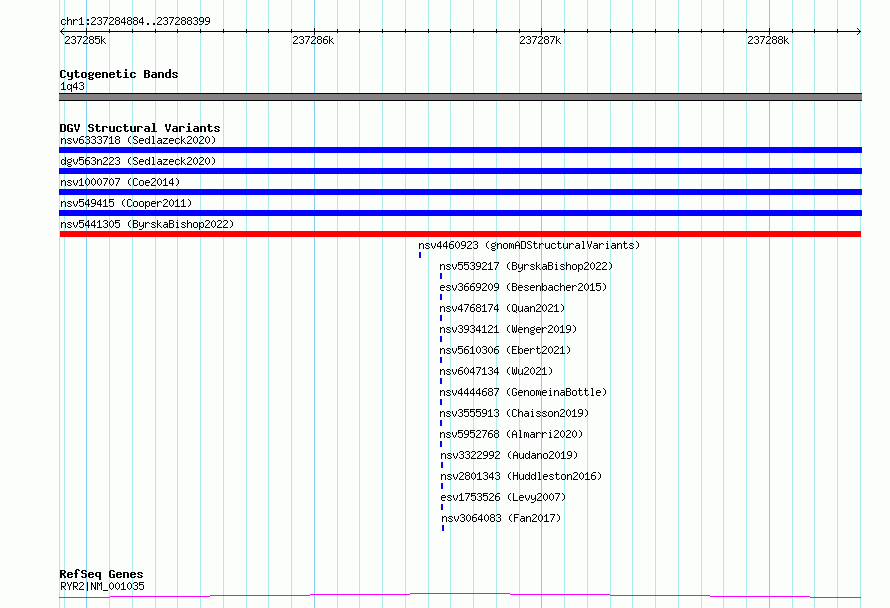890x608 pixels.
Task: Click the magenta RYR2 gene line
Action: click(460, 596)
